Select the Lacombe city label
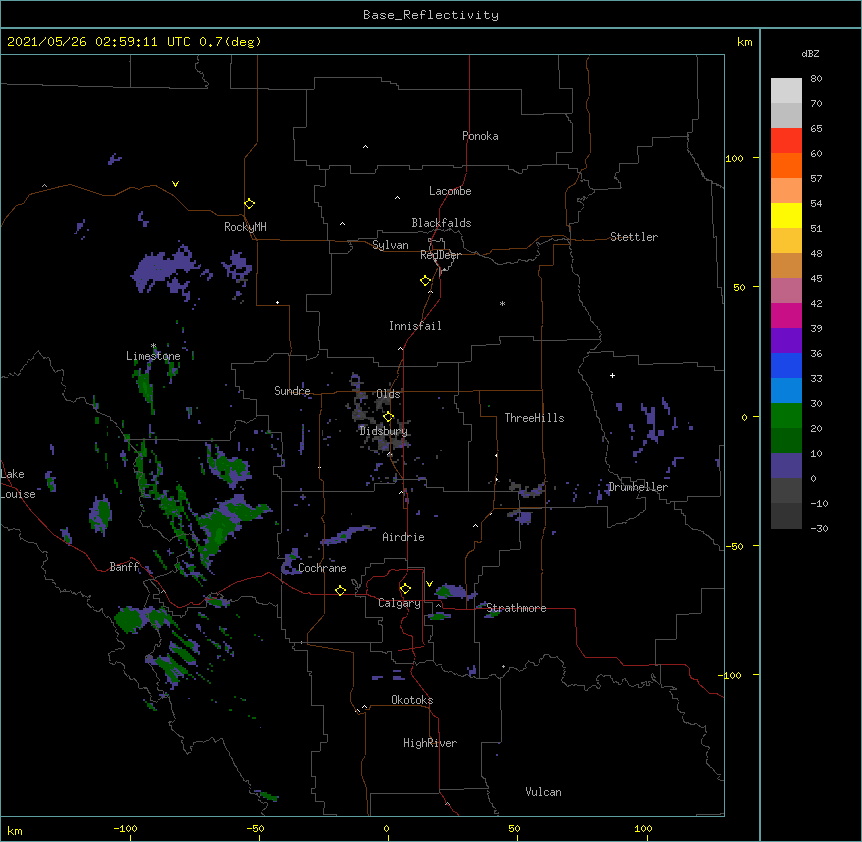Image resolution: width=862 pixels, height=842 pixels. click(450, 191)
